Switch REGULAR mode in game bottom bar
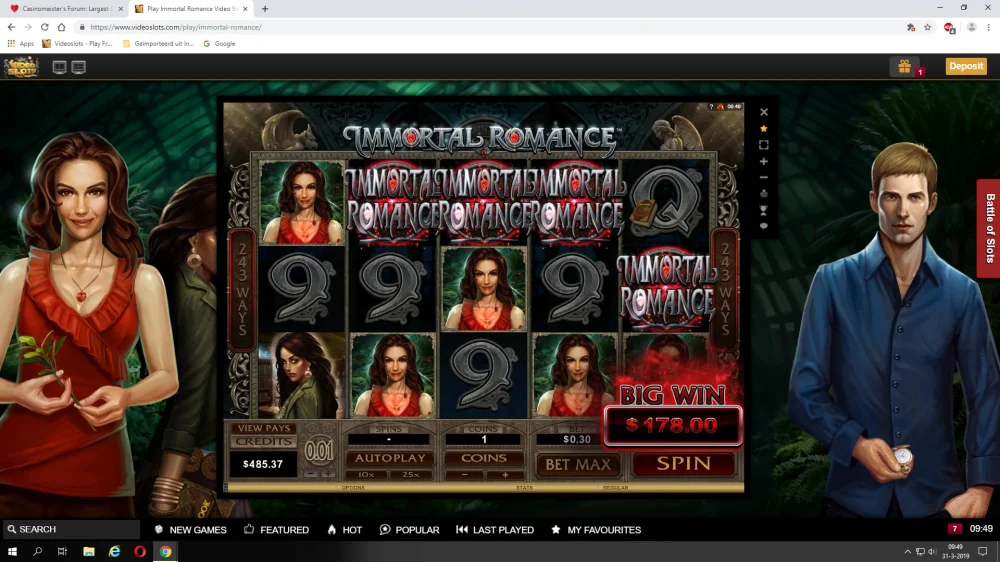Screen dimensions: 1000x562 click(x=615, y=488)
